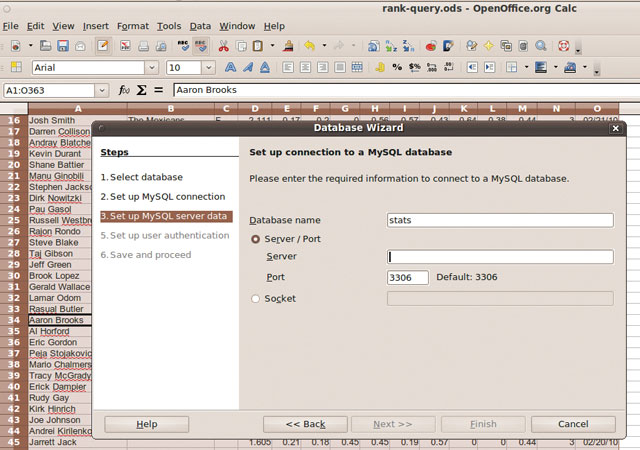Viewport: 640px width, 450px height.
Task: Click the Zoom magnifier icon
Action: coord(541,46)
